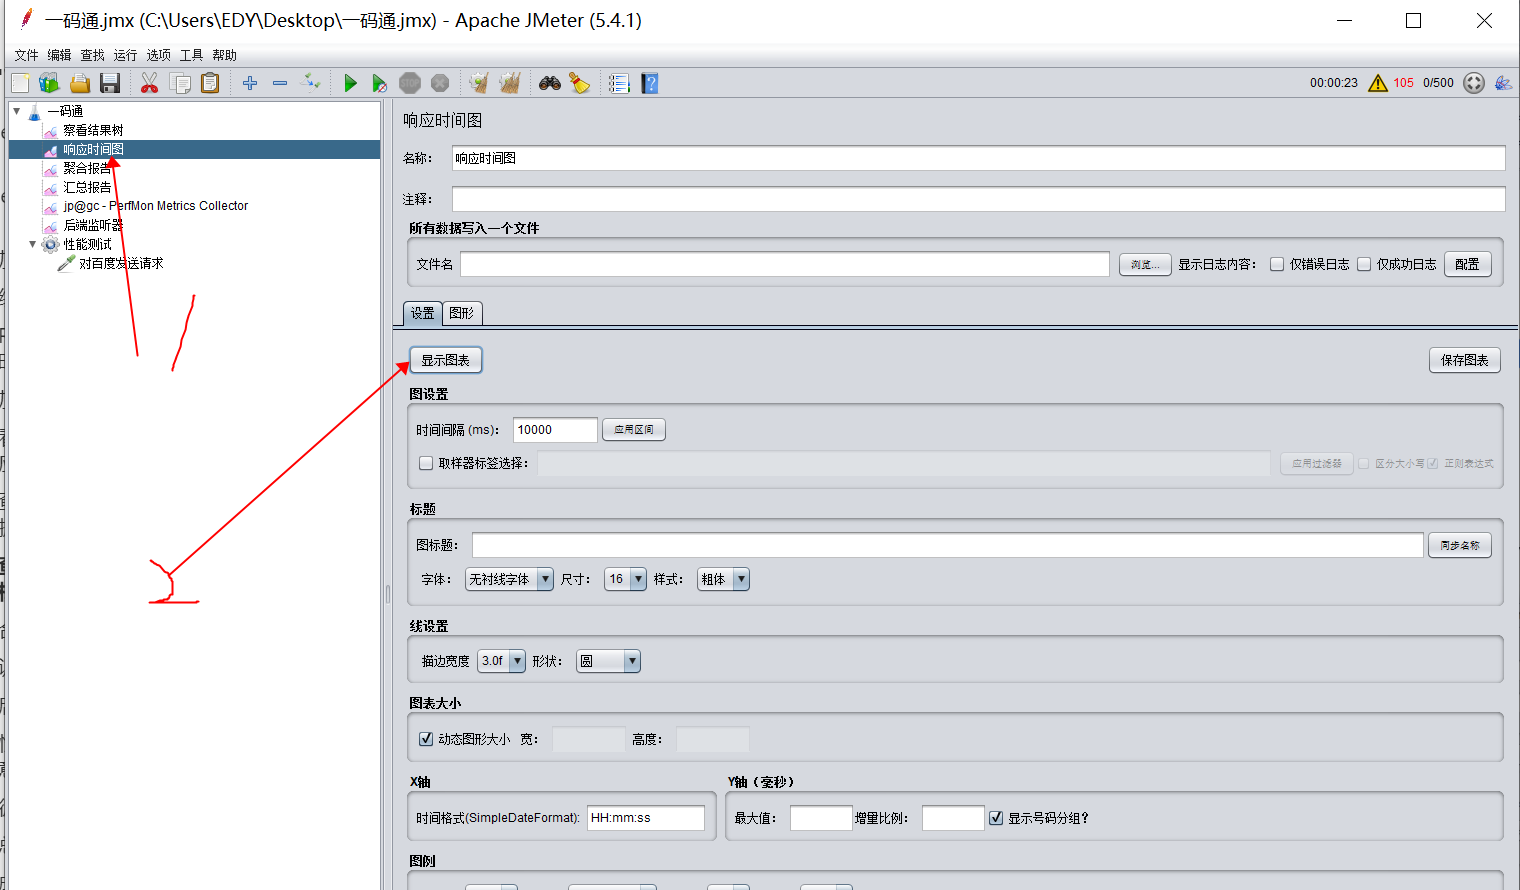1520x890 pixels.
Task: Open the Function Helper list icon
Action: tap(619, 83)
